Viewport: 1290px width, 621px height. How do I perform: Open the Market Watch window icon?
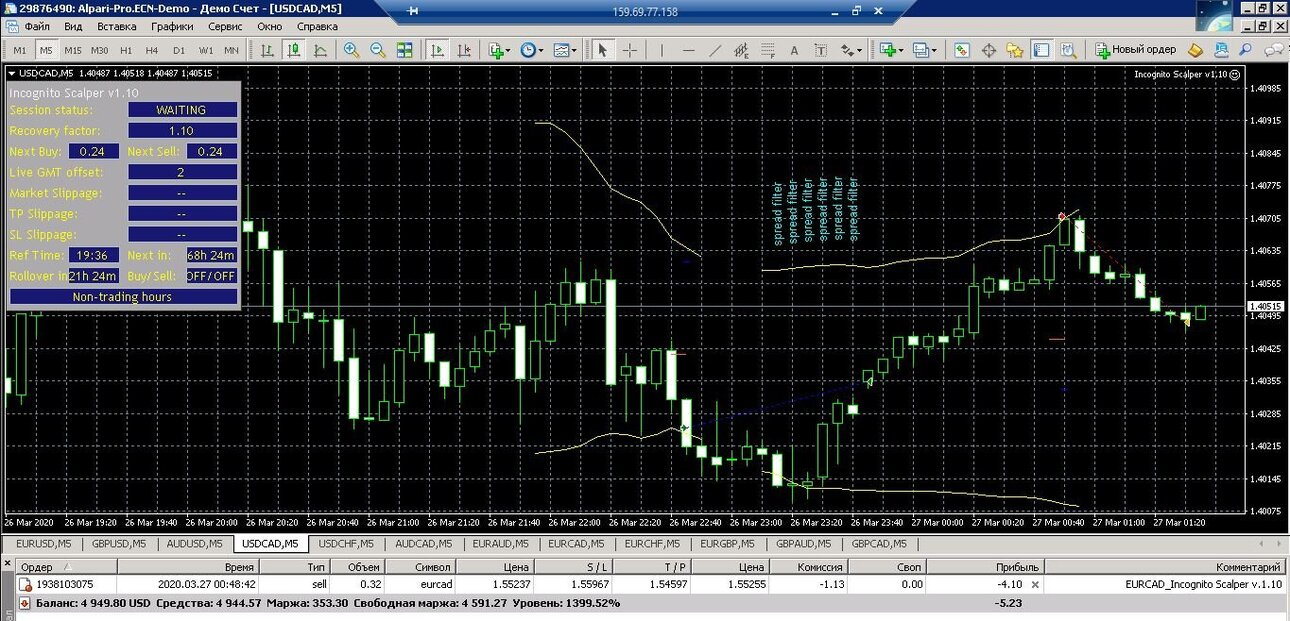[962, 50]
